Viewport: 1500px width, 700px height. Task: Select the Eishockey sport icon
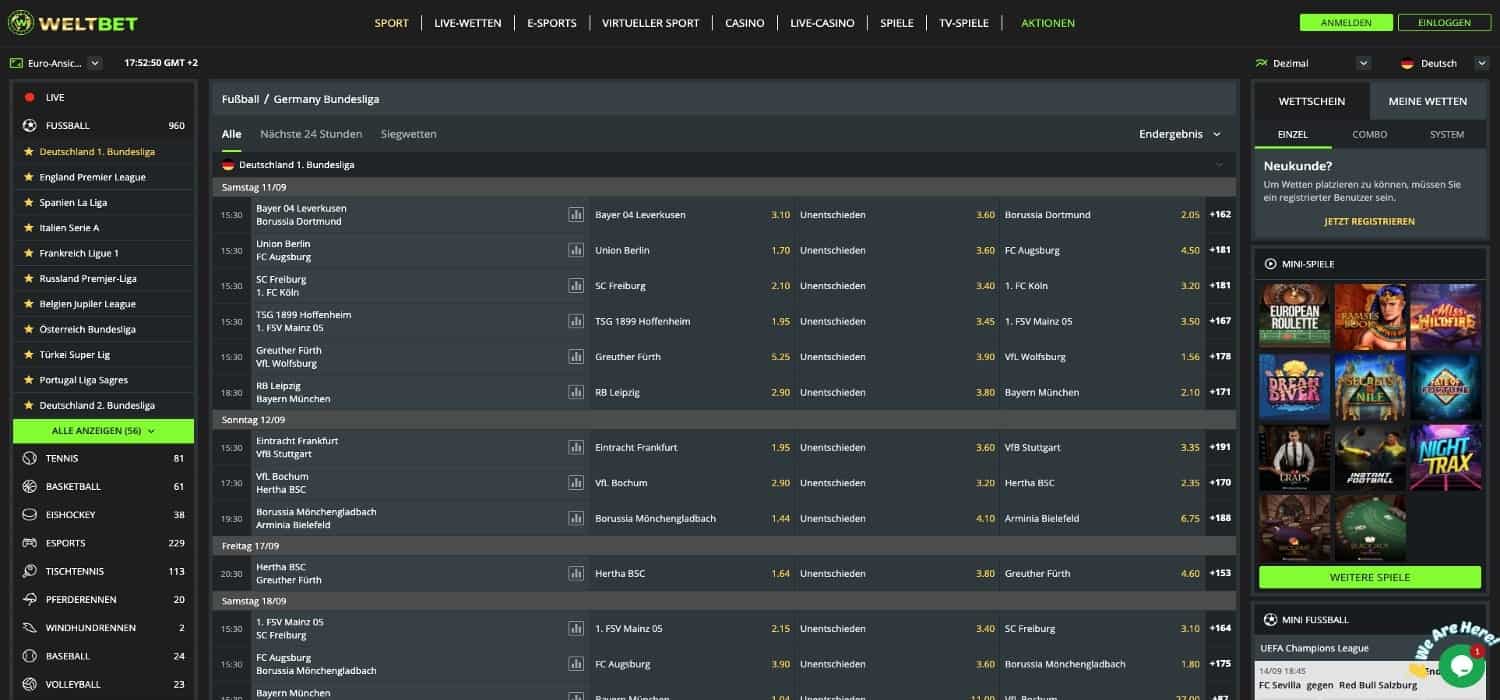point(29,515)
